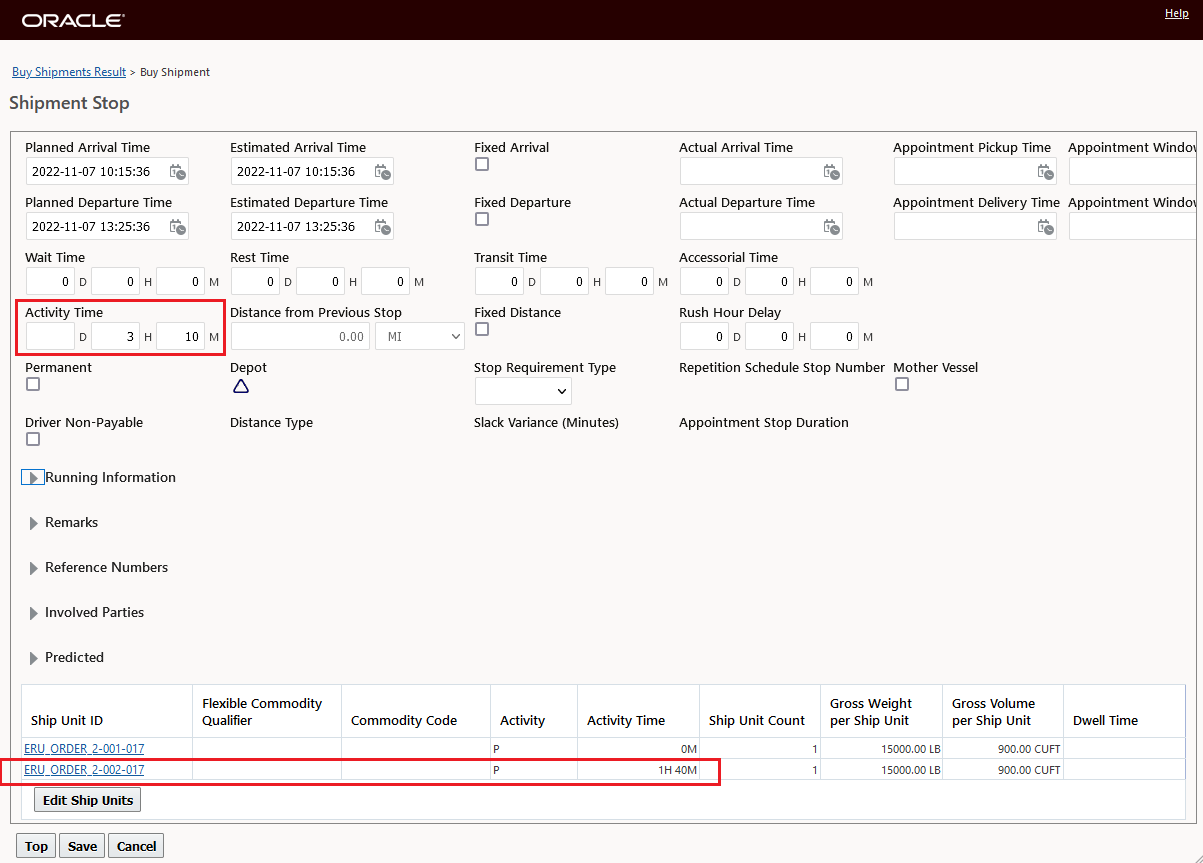
Task: Click the Depot triangle icon
Action: [x=240, y=387]
